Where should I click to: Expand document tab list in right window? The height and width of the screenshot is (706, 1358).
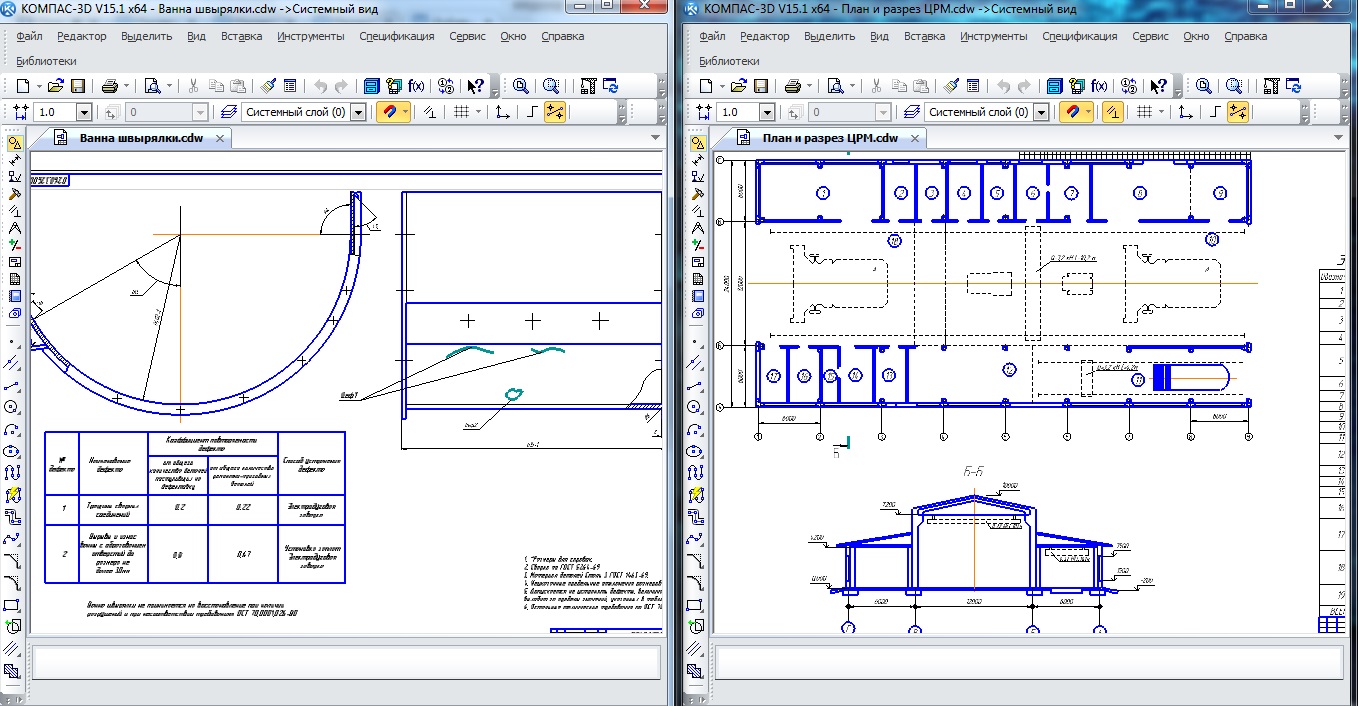[1340, 137]
